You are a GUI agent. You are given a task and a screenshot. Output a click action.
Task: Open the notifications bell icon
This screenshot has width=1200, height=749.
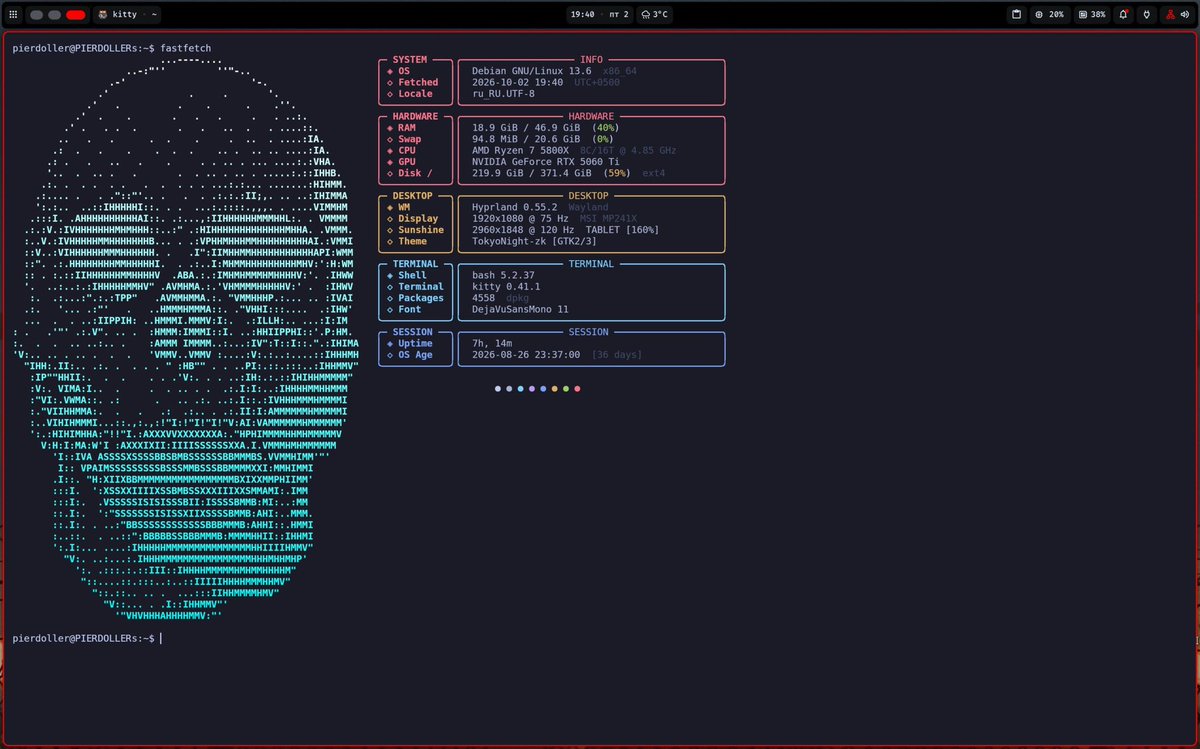[x=1124, y=14]
